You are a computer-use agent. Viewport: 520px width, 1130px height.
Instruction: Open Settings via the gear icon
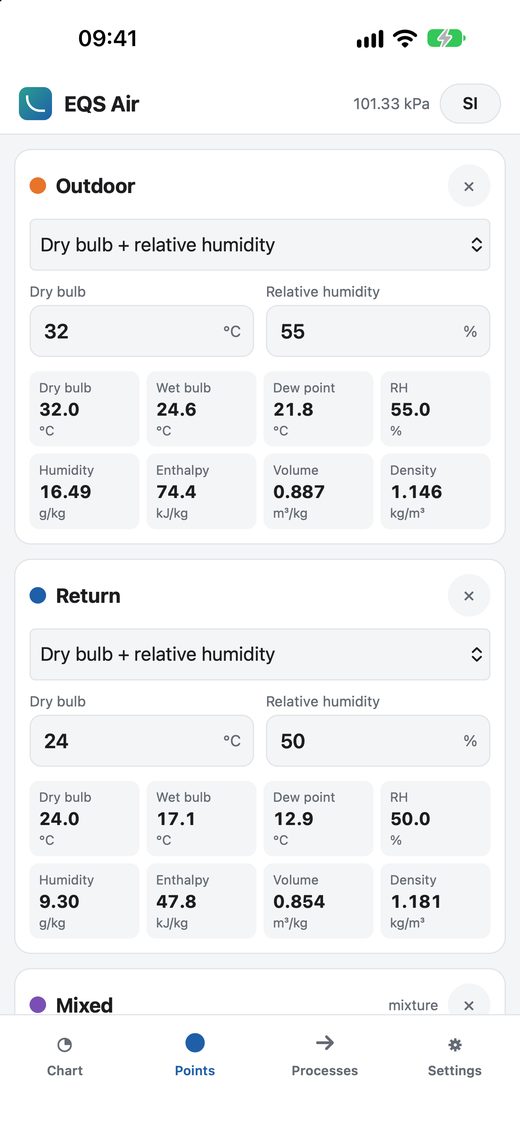pyautogui.click(x=454, y=1044)
